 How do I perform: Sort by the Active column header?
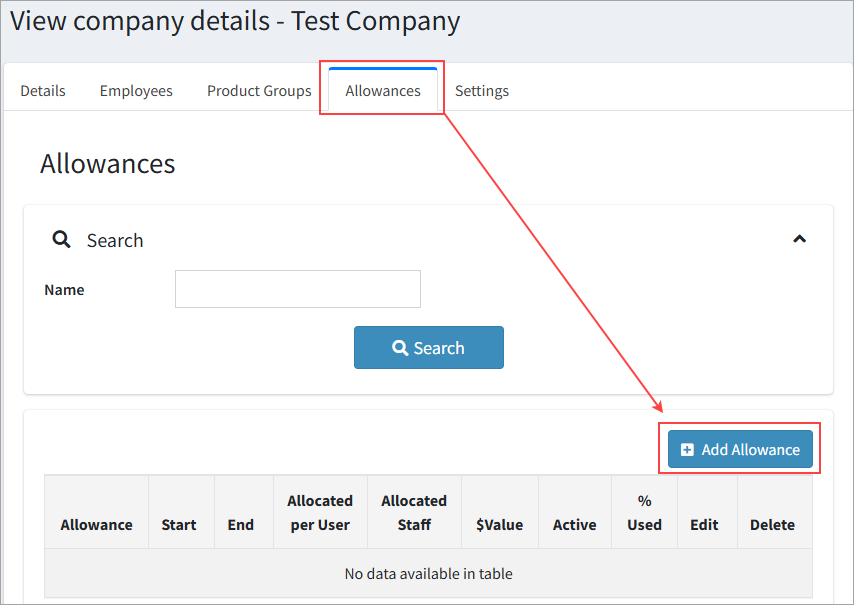tap(575, 512)
